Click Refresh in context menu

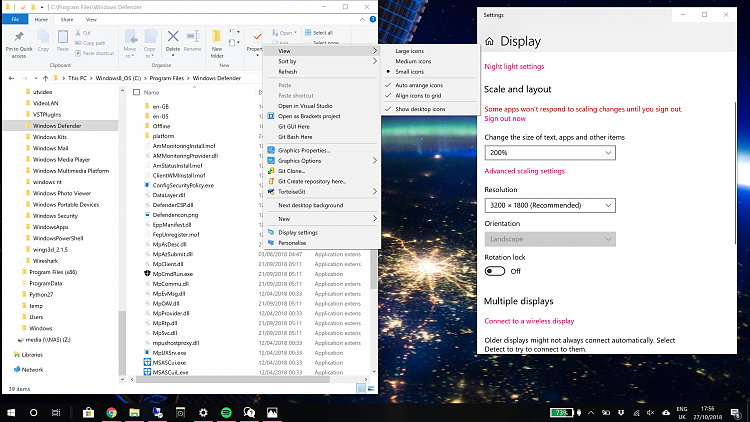pos(287,72)
